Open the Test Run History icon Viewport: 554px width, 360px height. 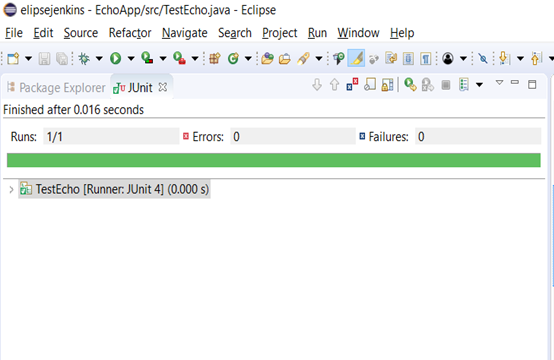[x=464, y=85]
